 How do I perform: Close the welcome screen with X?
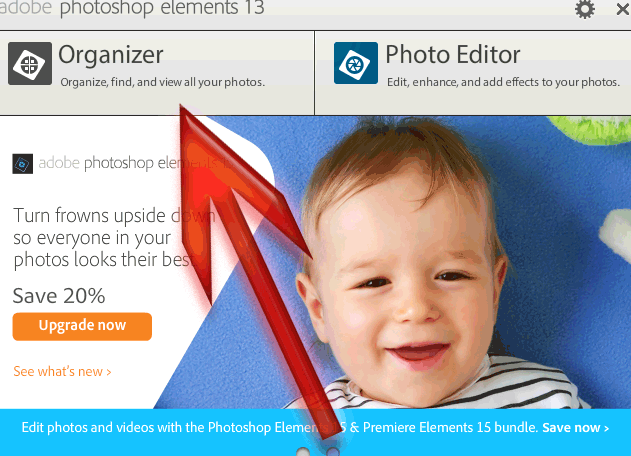pos(623,9)
